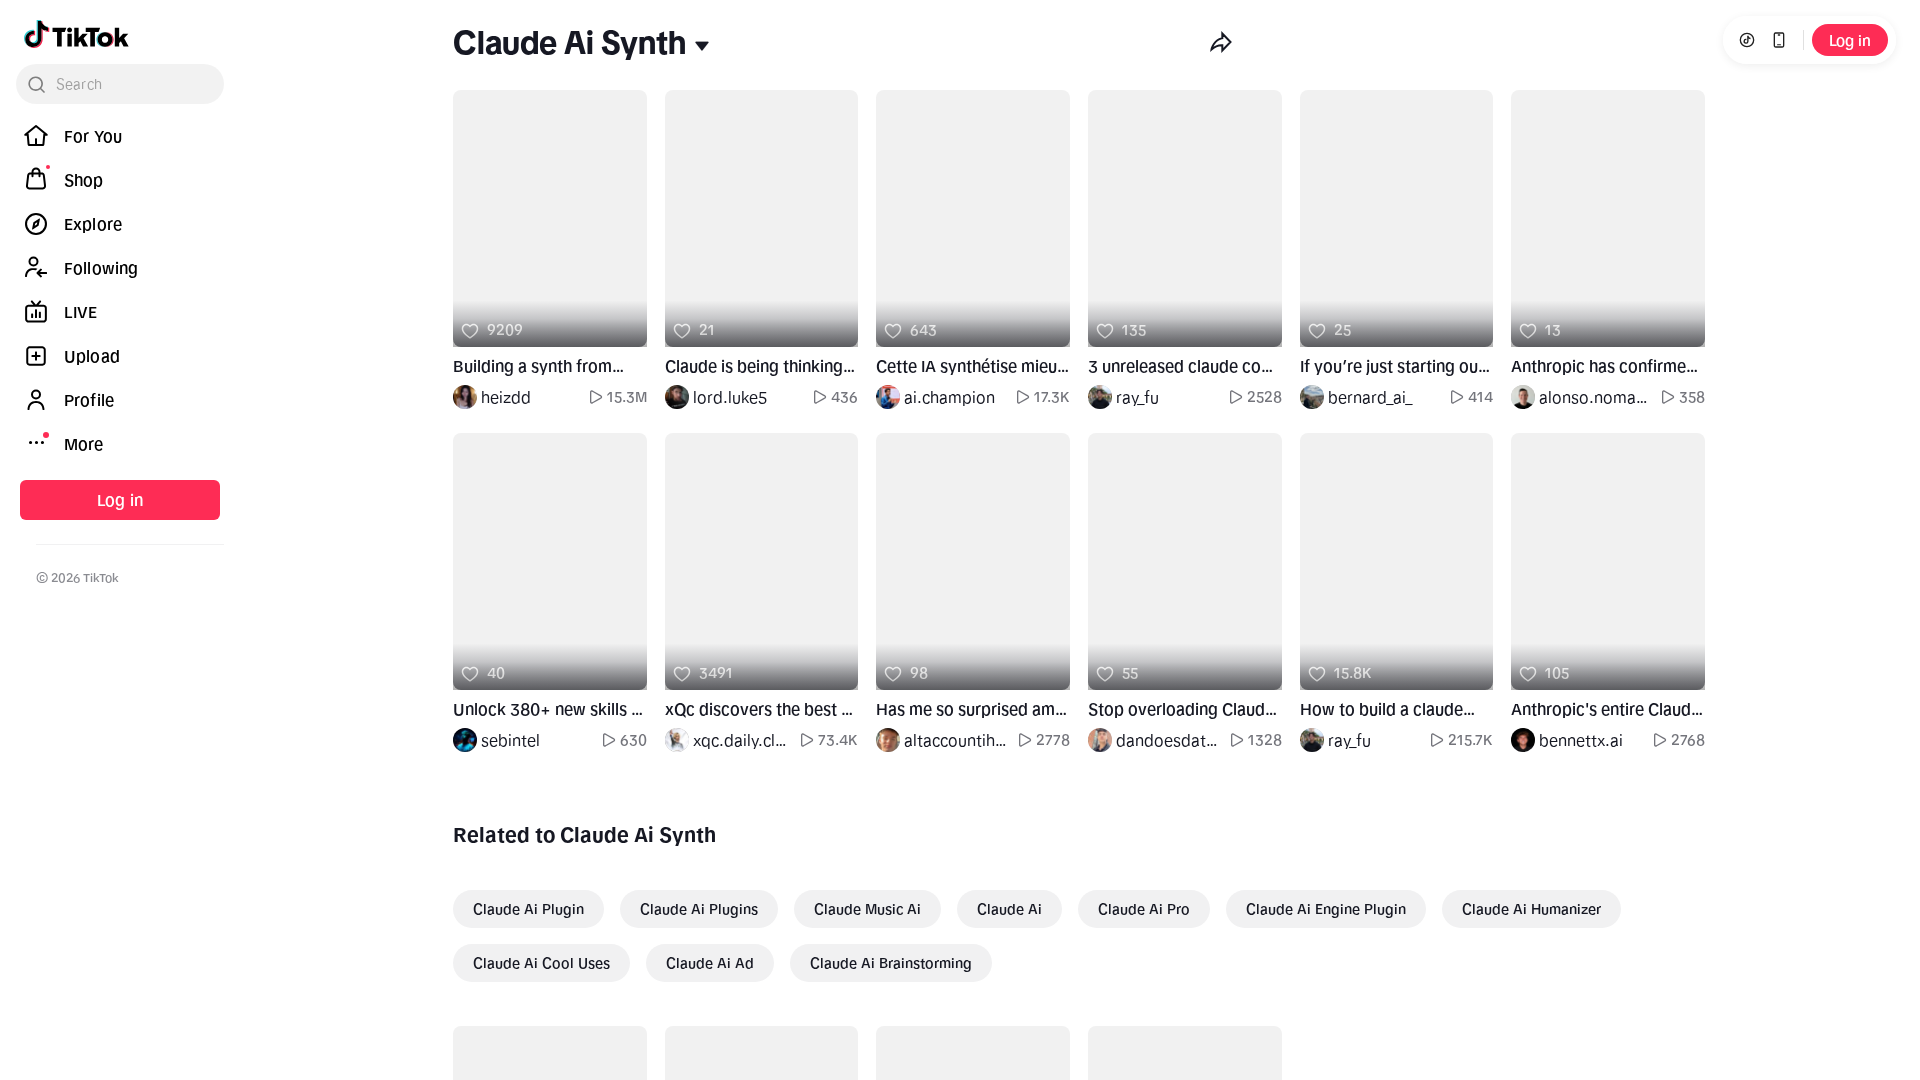1920x1080 pixels.
Task: Open the More menu in the sidebar
Action: [83, 444]
